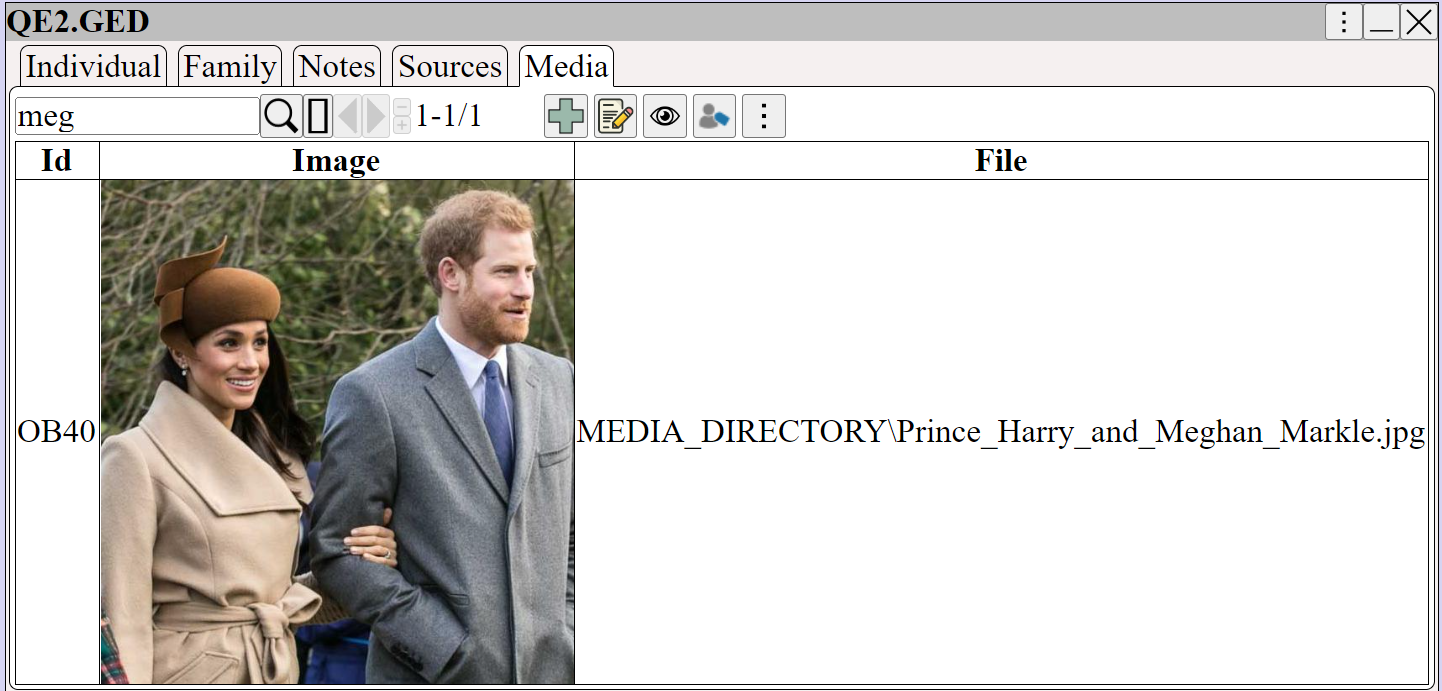Image resolution: width=1442 pixels, height=691 pixels.
Task: Click the empty rectangle button beside search
Action: tap(318, 116)
